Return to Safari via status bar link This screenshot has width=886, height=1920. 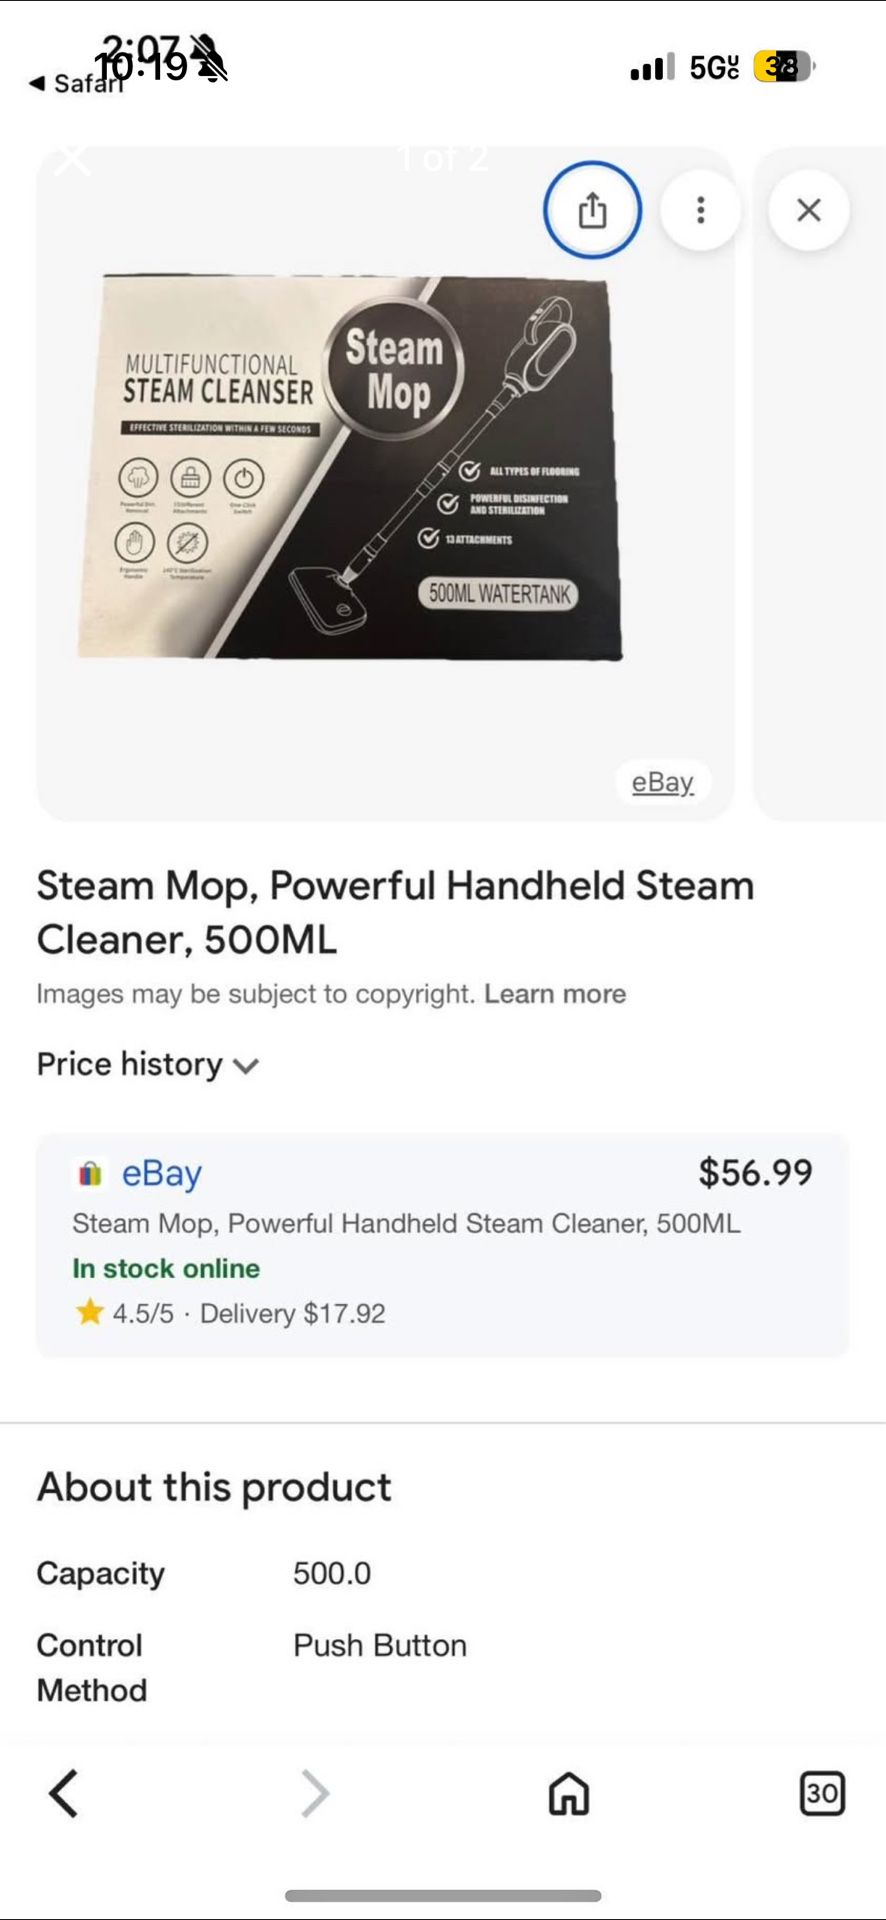[78, 83]
